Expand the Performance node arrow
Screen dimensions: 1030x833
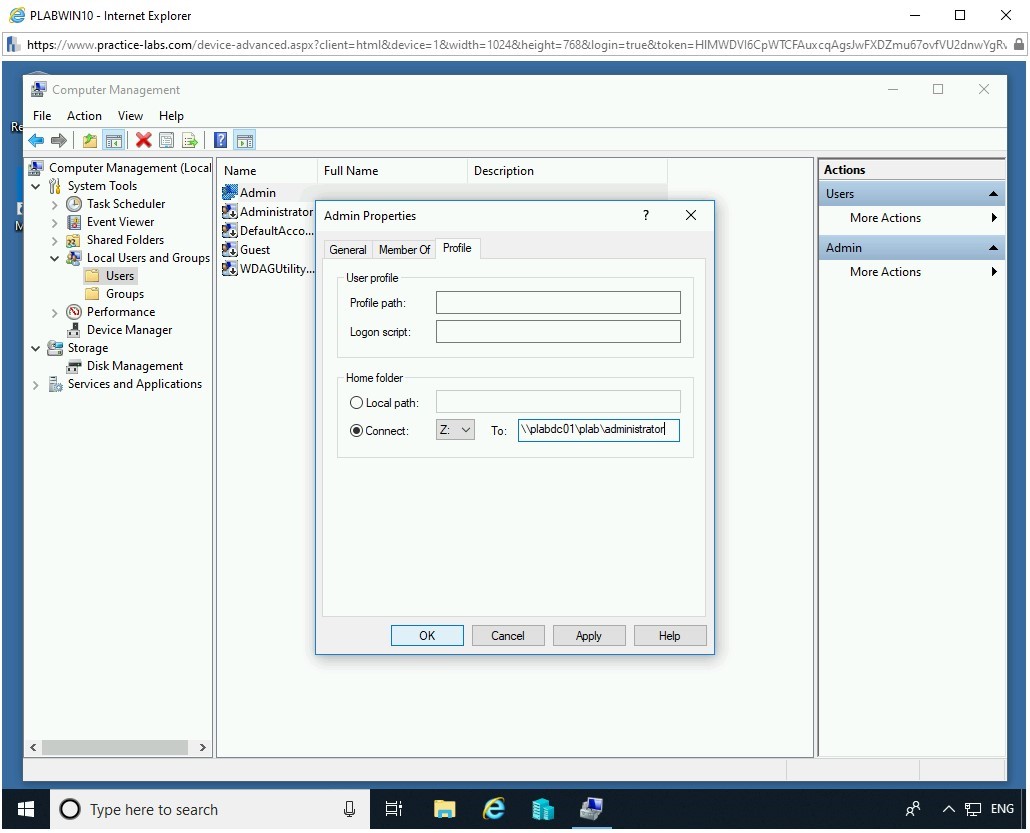(55, 313)
